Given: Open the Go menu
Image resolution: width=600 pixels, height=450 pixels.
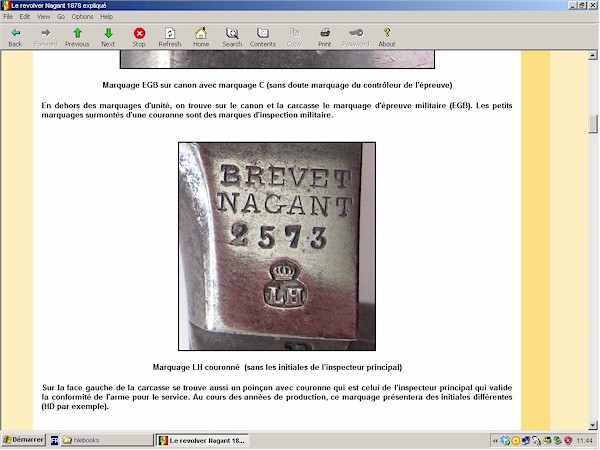Looking at the screenshot, I should [x=61, y=16].
